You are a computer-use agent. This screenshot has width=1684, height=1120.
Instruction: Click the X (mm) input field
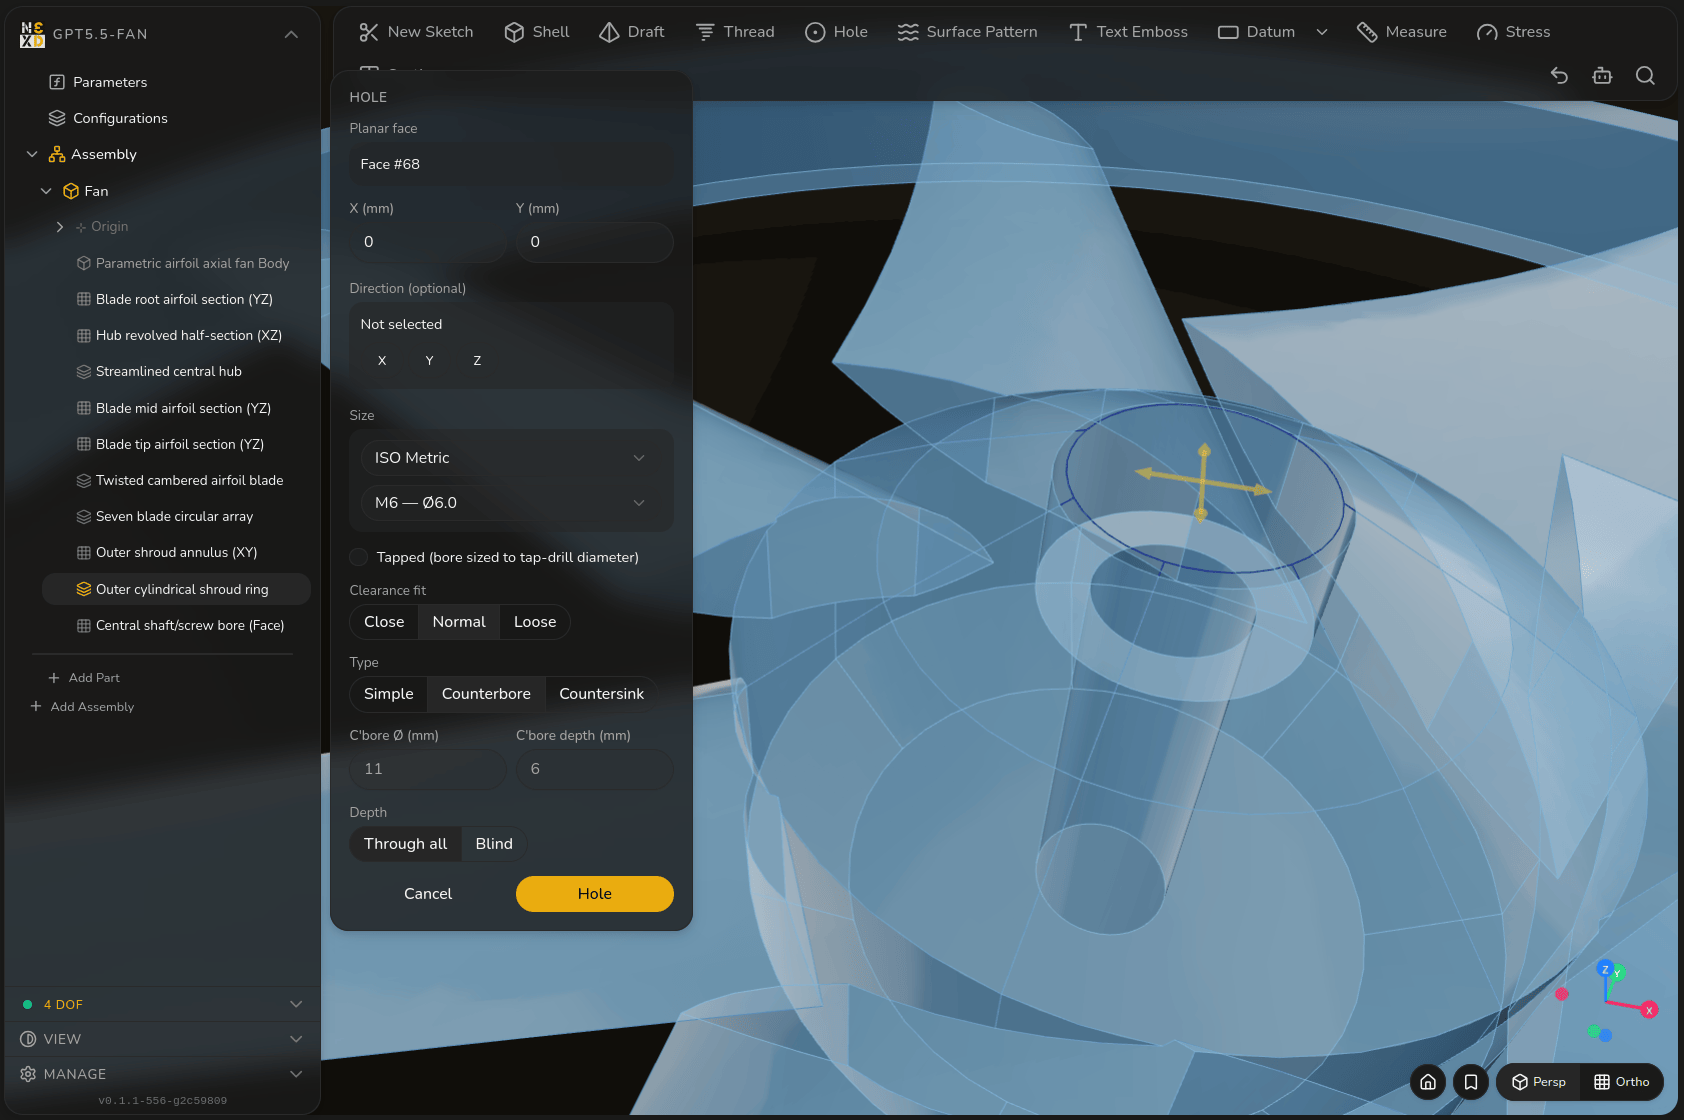pyautogui.click(x=428, y=242)
